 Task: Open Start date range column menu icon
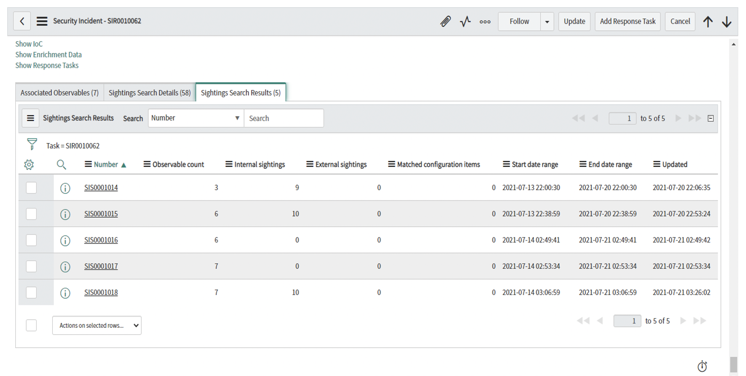point(506,164)
